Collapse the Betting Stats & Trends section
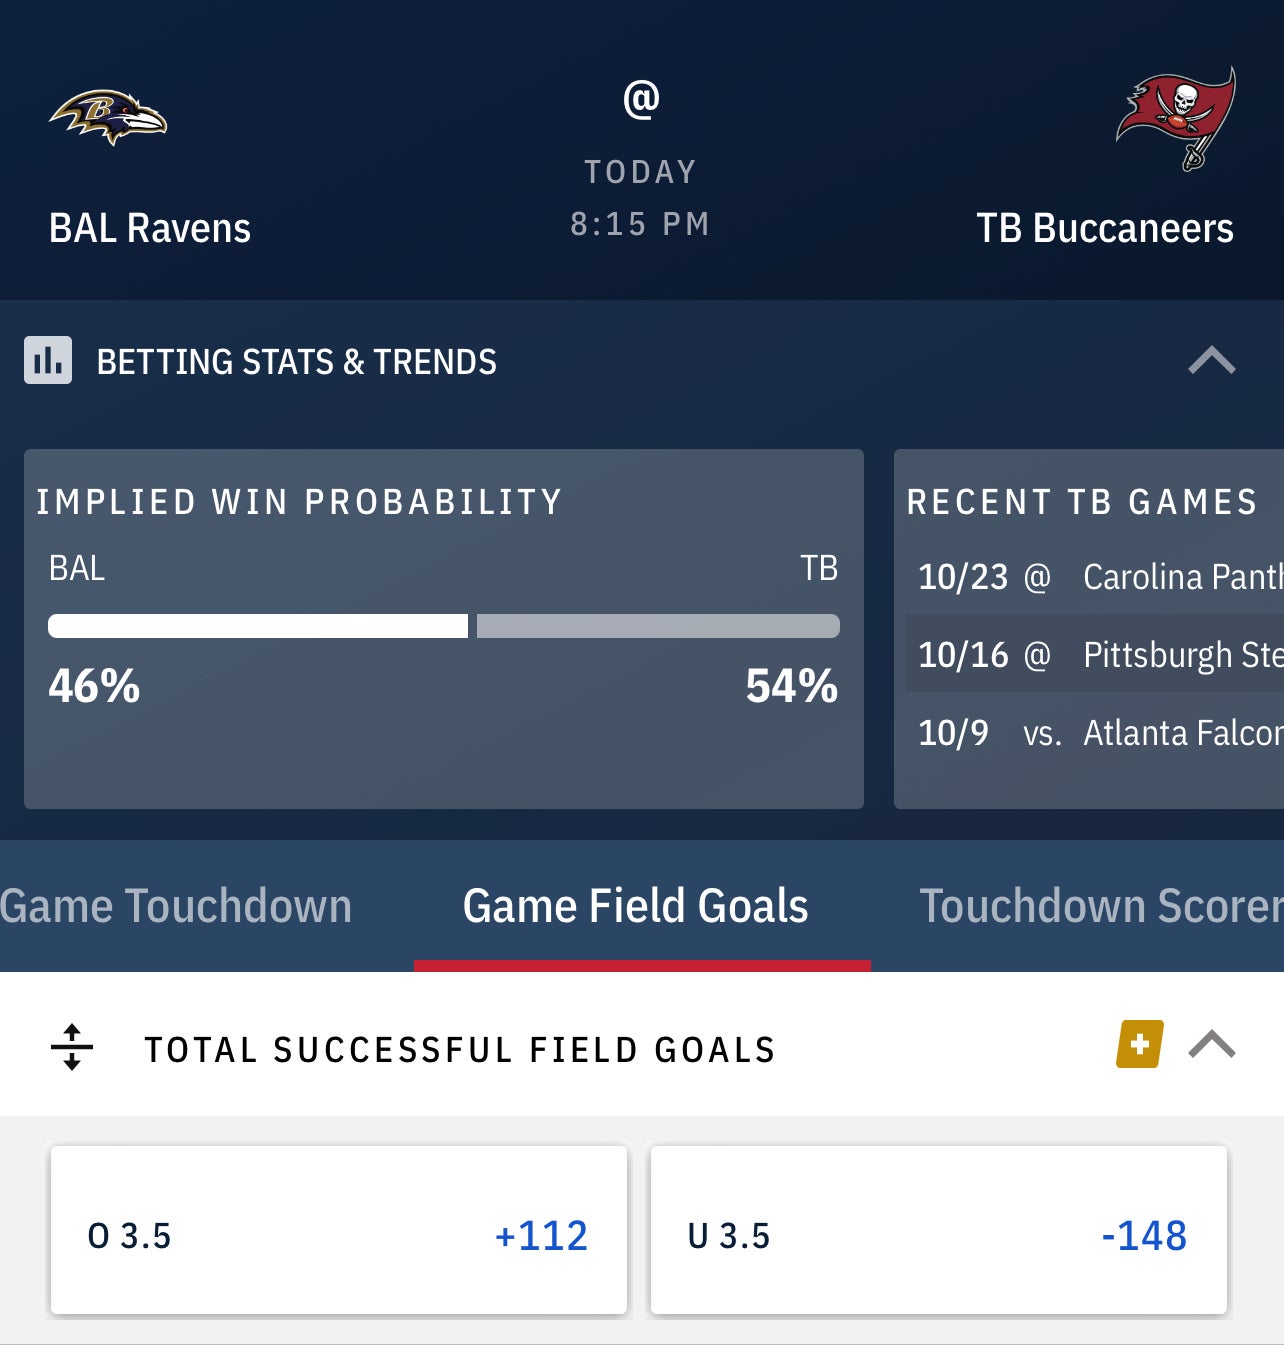 coord(1211,360)
